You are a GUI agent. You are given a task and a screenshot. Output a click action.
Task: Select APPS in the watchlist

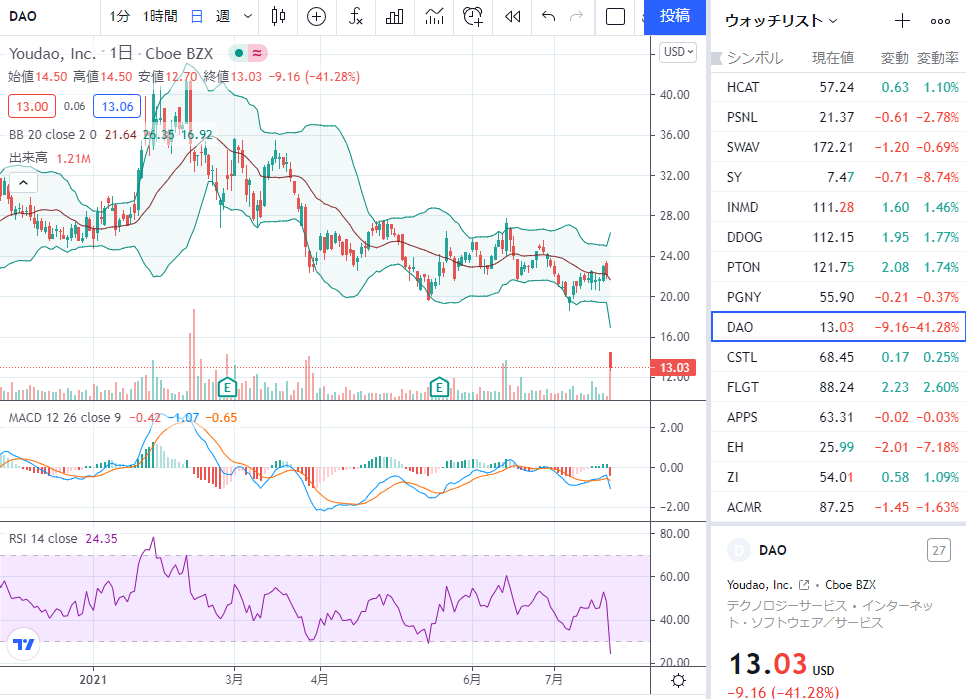[838, 417]
